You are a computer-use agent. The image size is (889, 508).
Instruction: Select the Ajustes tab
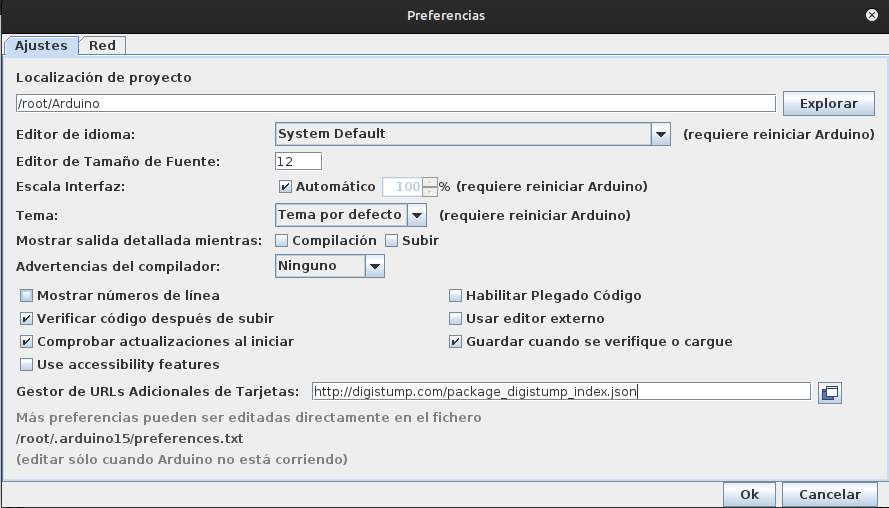[x=41, y=45]
